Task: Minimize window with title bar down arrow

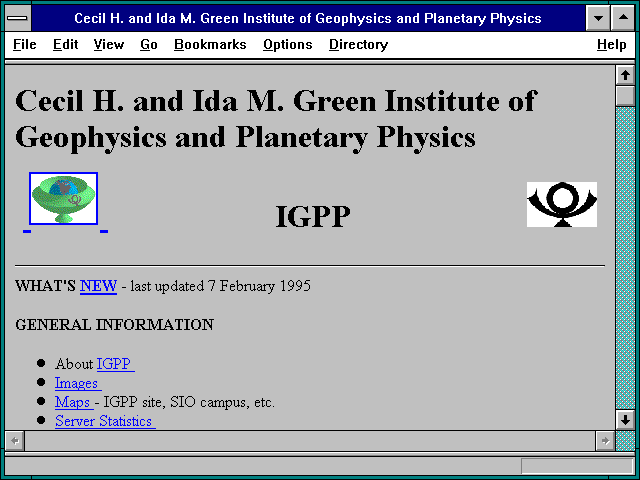Action: [598, 18]
